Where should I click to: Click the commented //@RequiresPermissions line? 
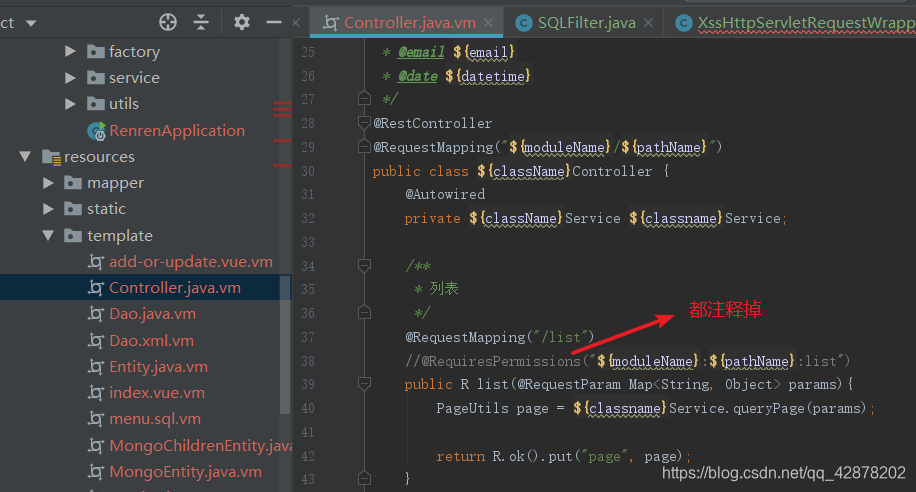coord(627,361)
